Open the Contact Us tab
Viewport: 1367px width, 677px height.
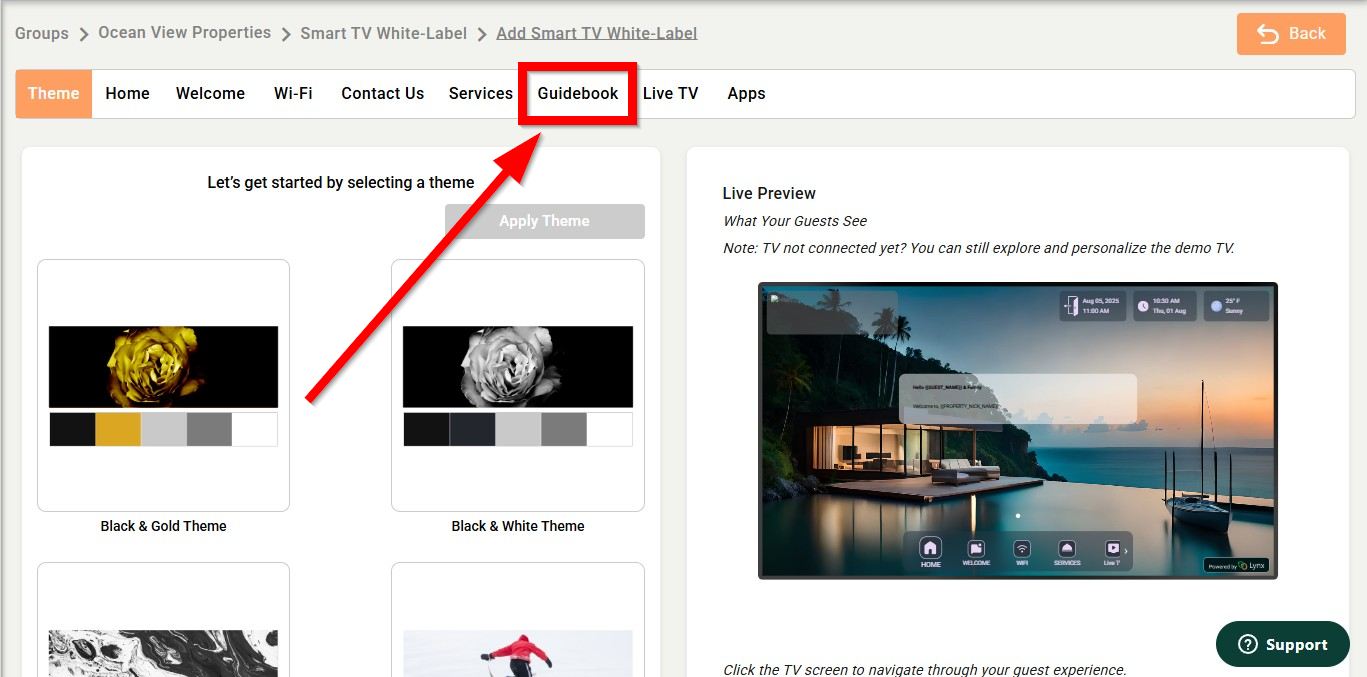(x=382, y=94)
